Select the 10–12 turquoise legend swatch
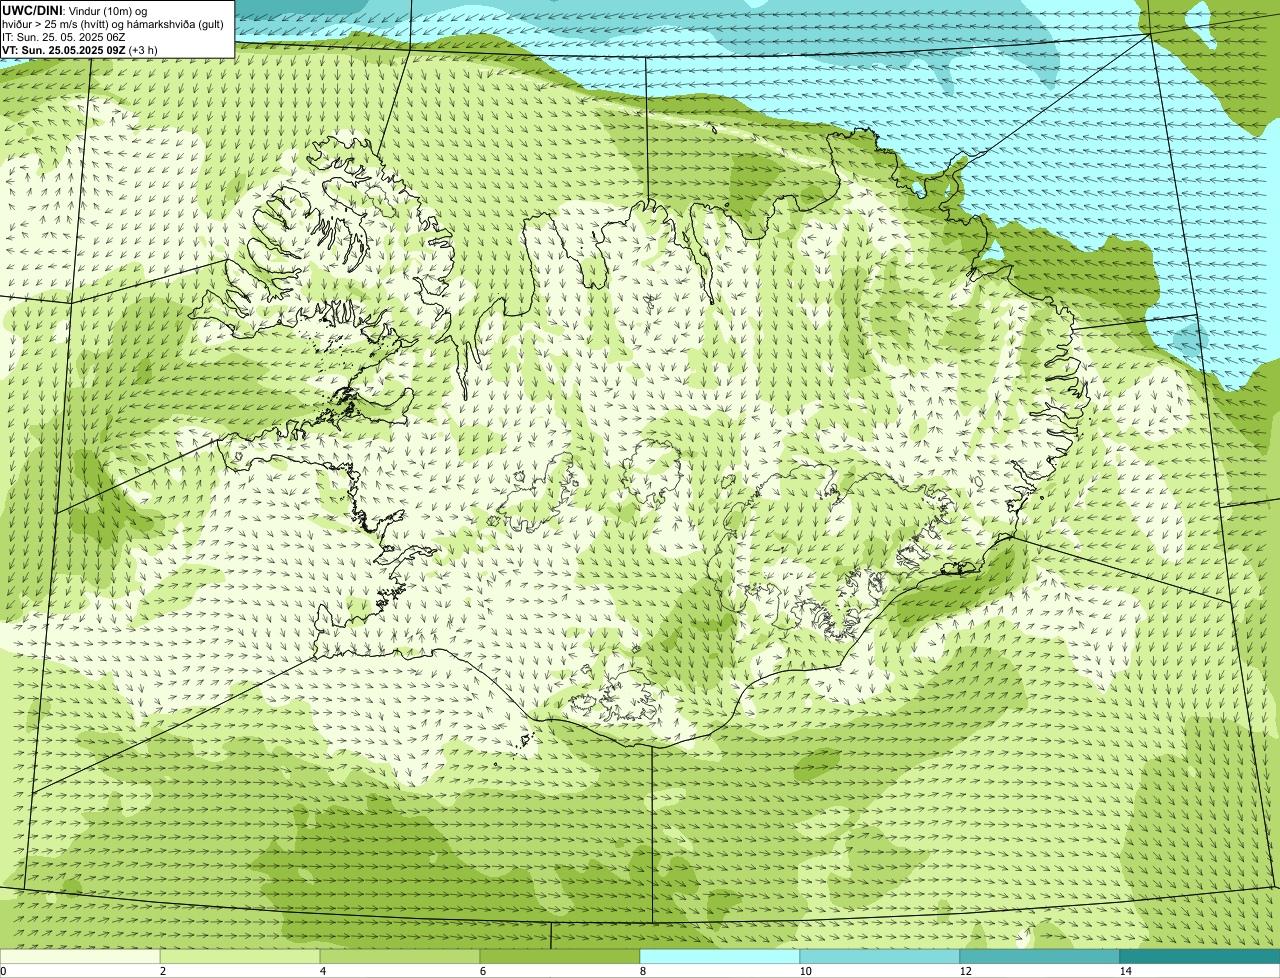Image resolution: width=1280 pixels, height=978 pixels. coord(880,956)
